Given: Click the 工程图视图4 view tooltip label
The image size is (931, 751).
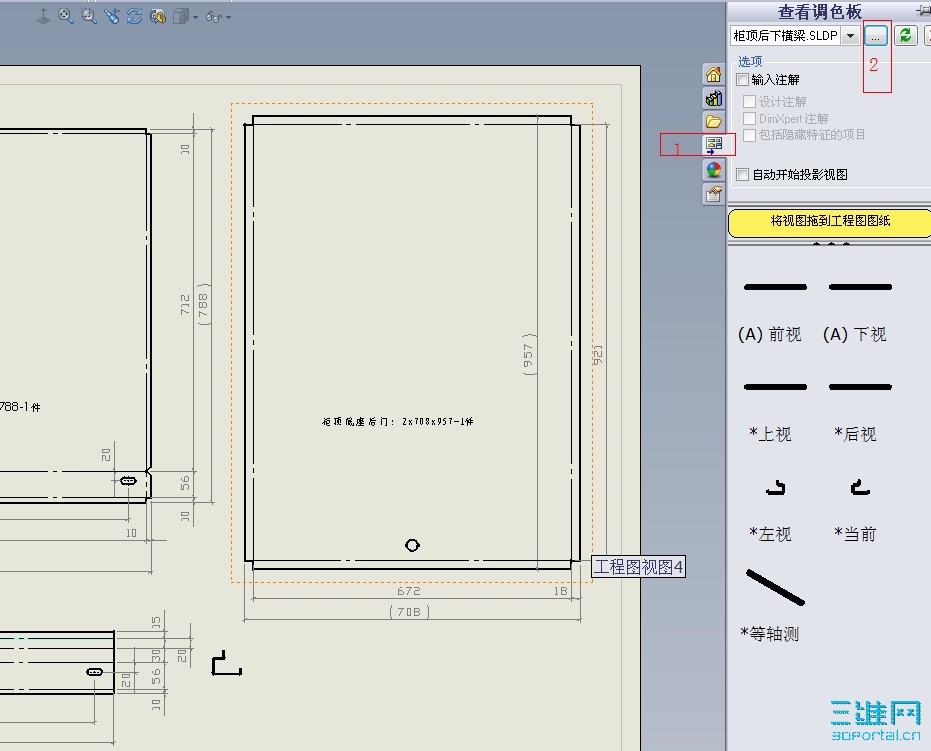Looking at the screenshot, I should [638, 567].
